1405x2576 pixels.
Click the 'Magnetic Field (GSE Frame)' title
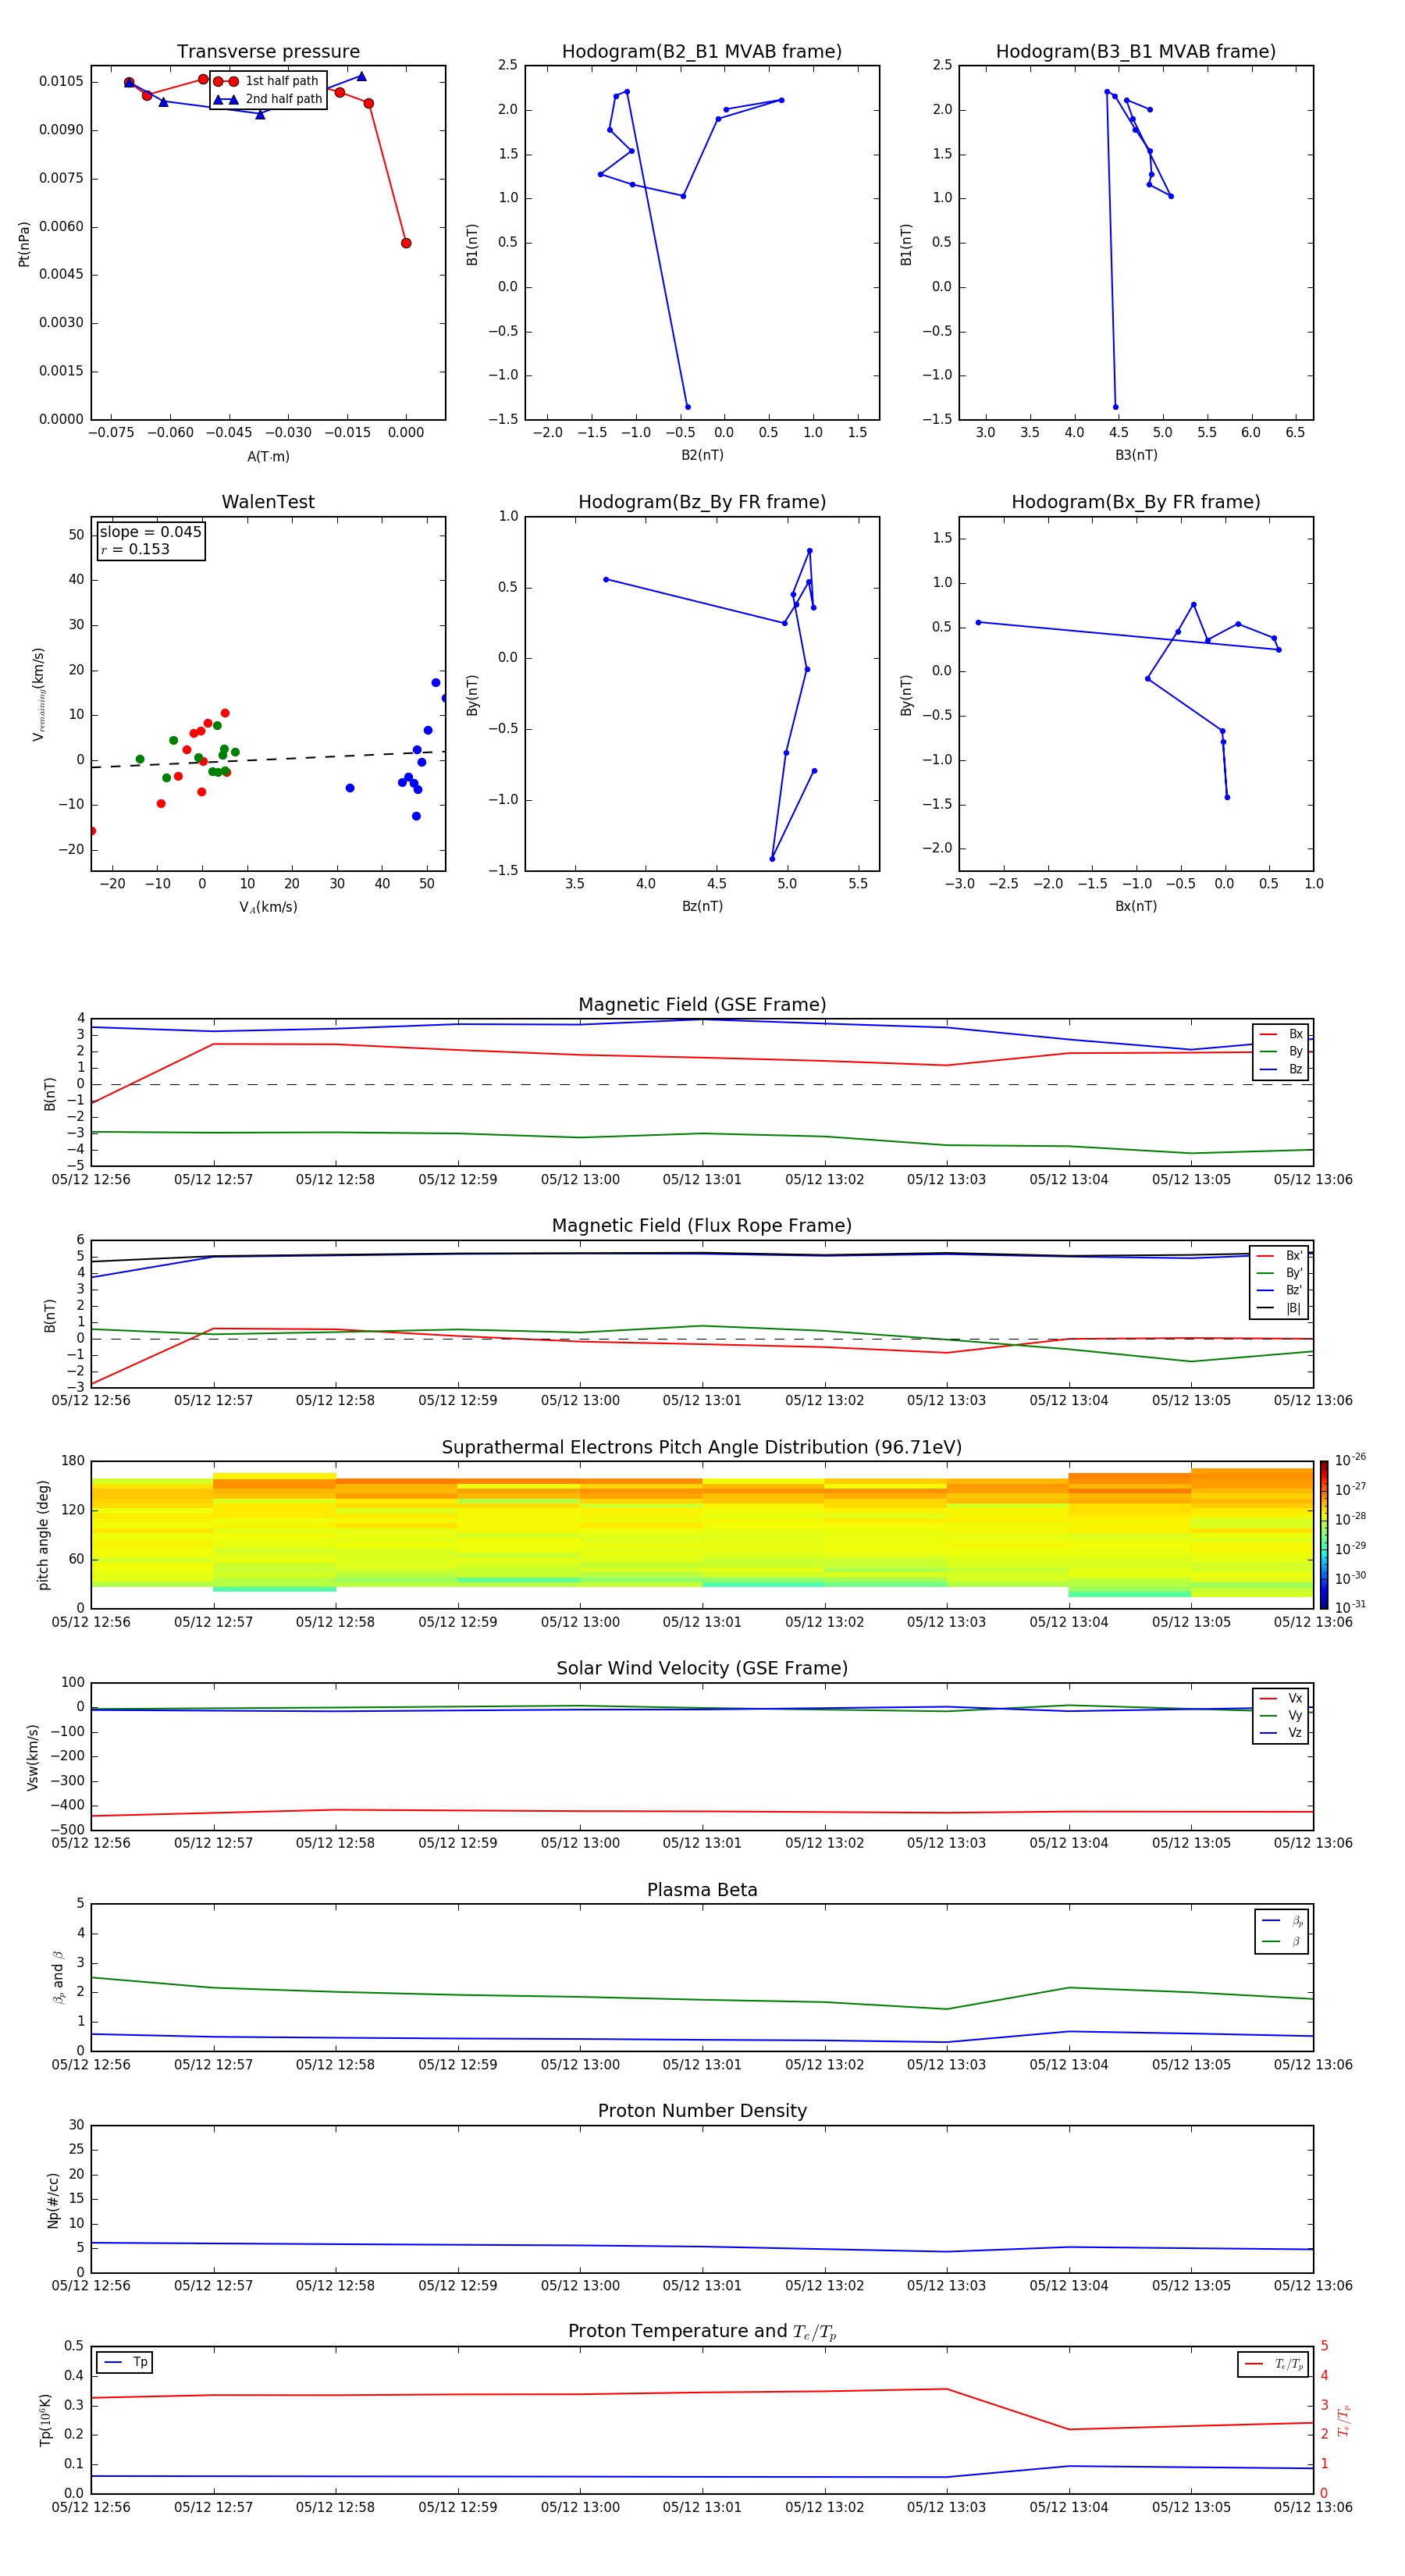702,1005
